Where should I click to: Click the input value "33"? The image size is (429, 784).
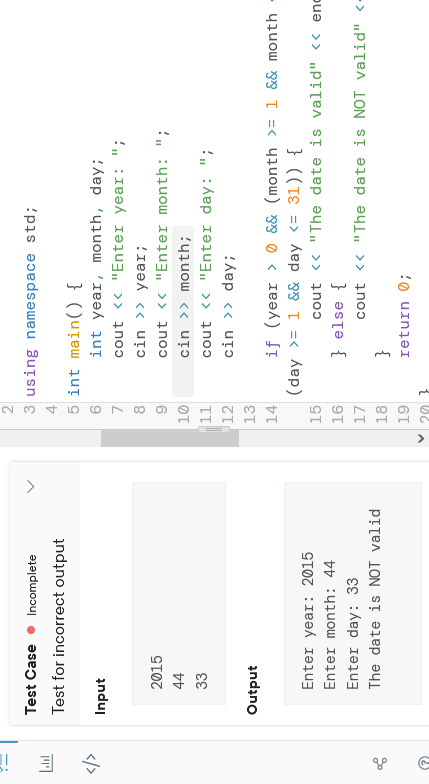[201, 682]
